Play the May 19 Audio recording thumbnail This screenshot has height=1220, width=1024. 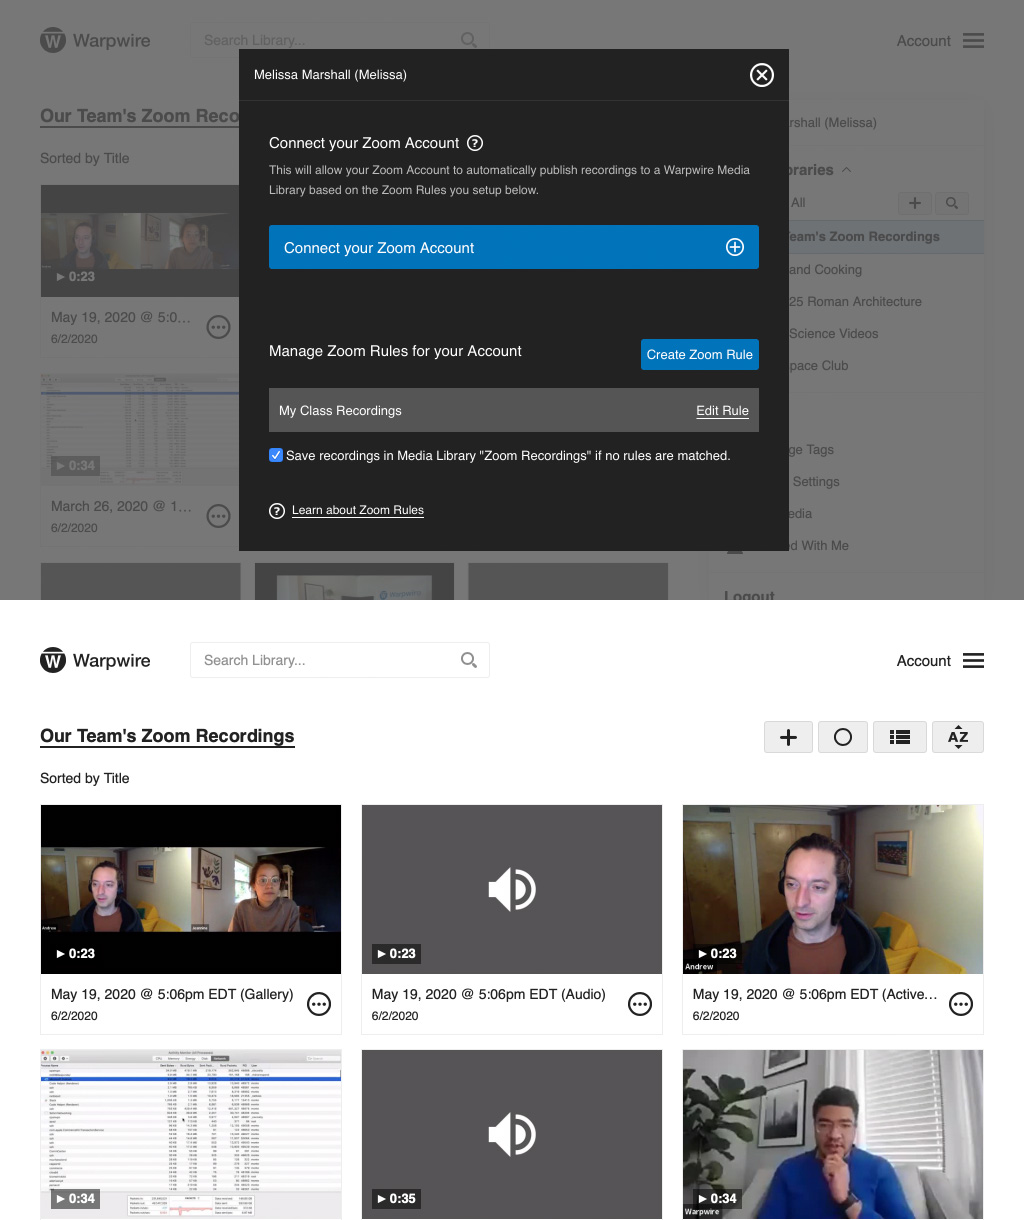click(x=512, y=889)
